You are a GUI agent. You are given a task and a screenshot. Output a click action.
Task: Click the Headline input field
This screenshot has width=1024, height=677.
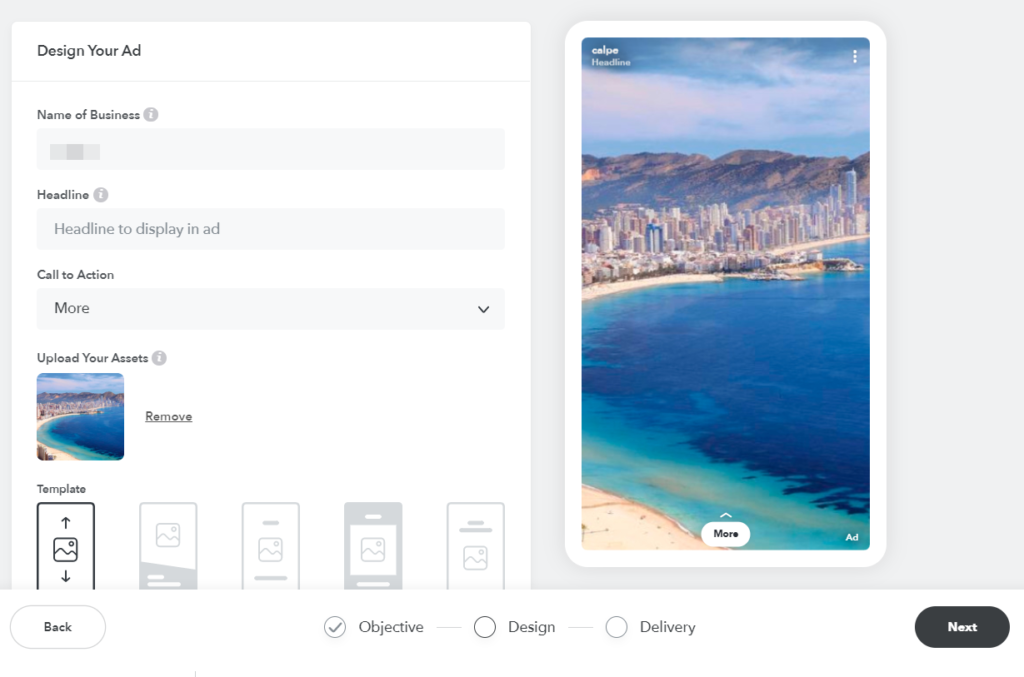point(270,229)
